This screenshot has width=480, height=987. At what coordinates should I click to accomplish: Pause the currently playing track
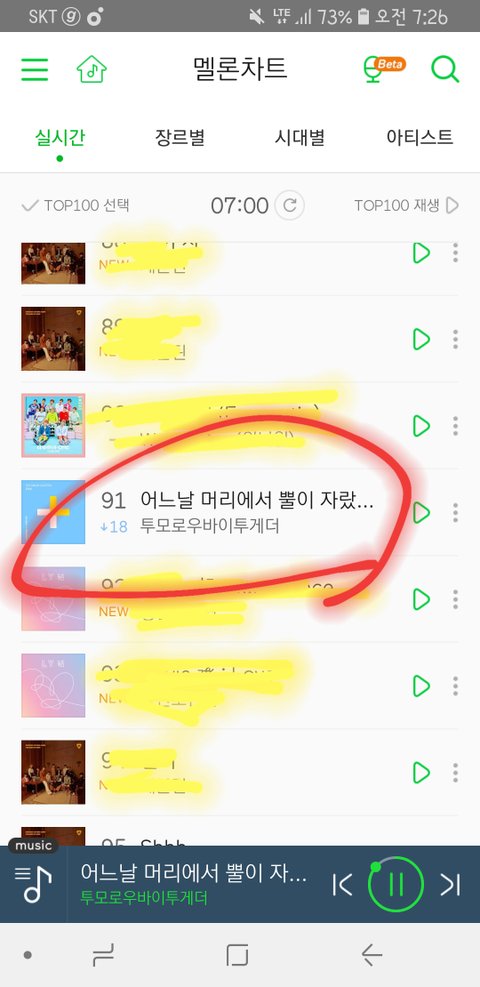396,884
